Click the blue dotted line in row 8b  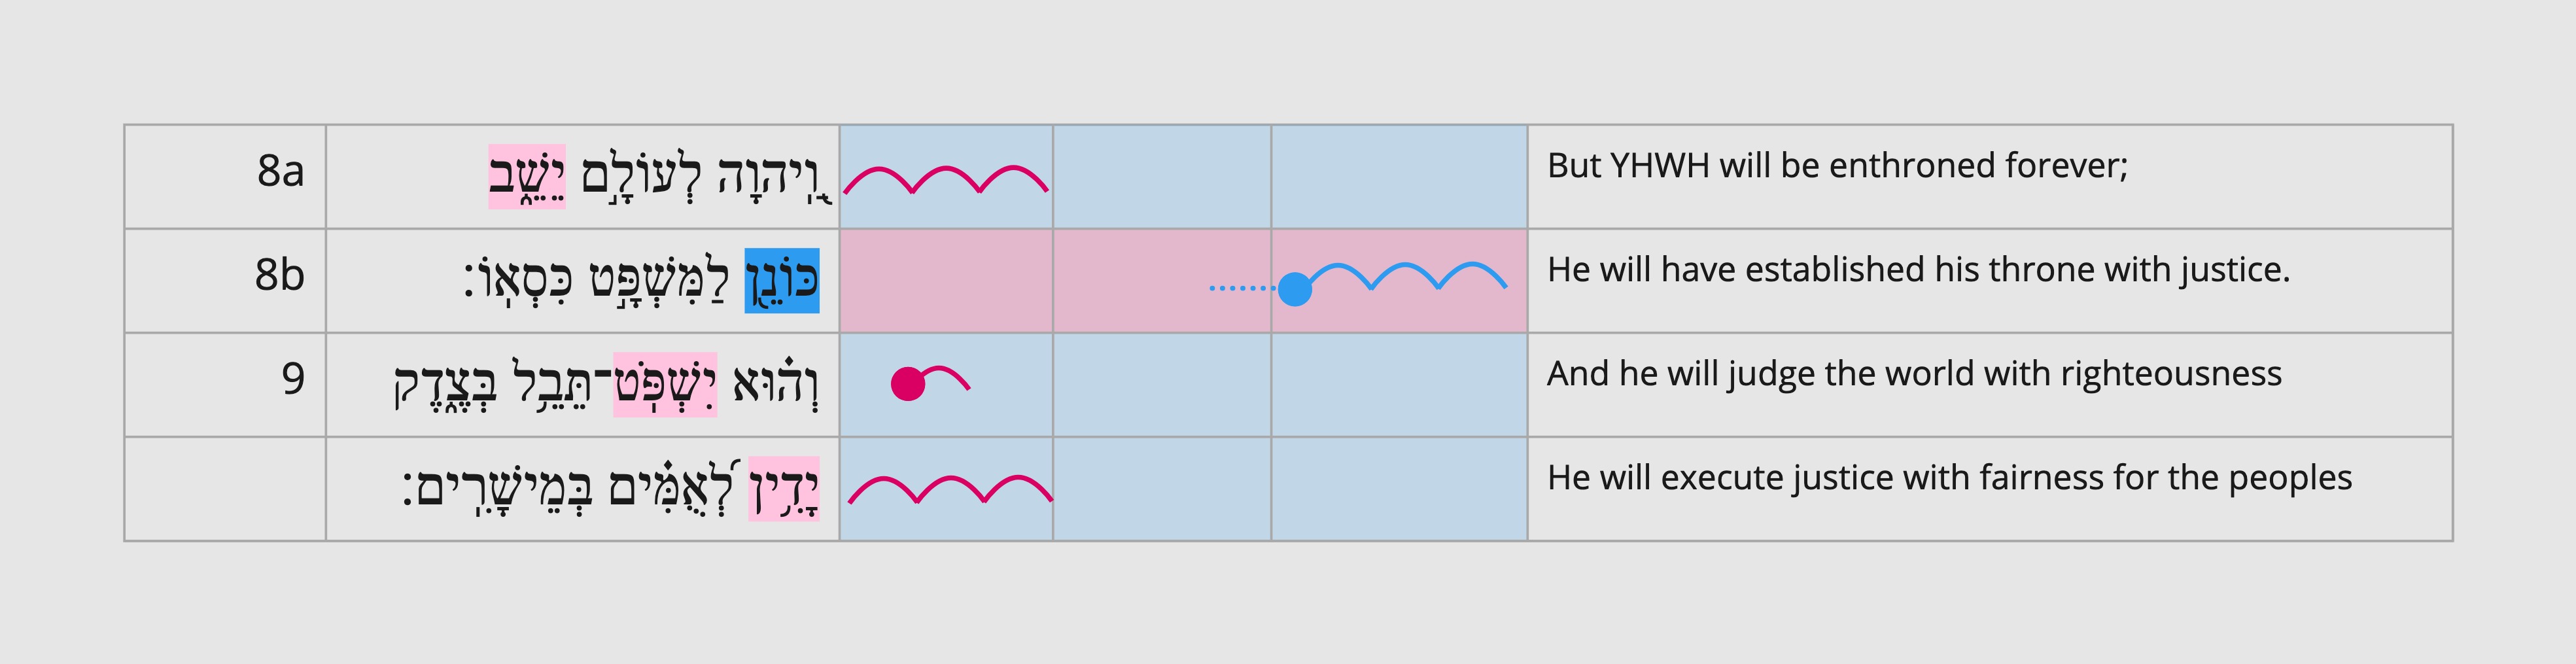(1243, 289)
